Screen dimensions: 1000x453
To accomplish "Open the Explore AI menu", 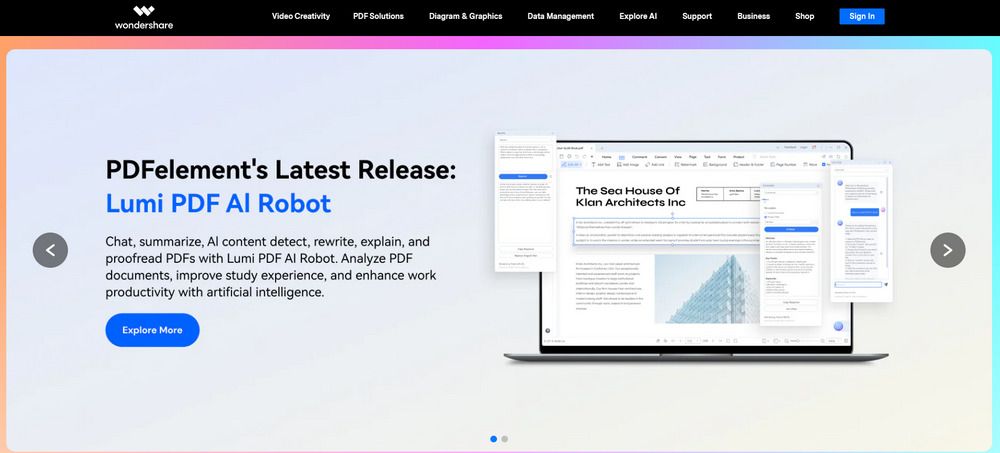I will click(x=638, y=16).
